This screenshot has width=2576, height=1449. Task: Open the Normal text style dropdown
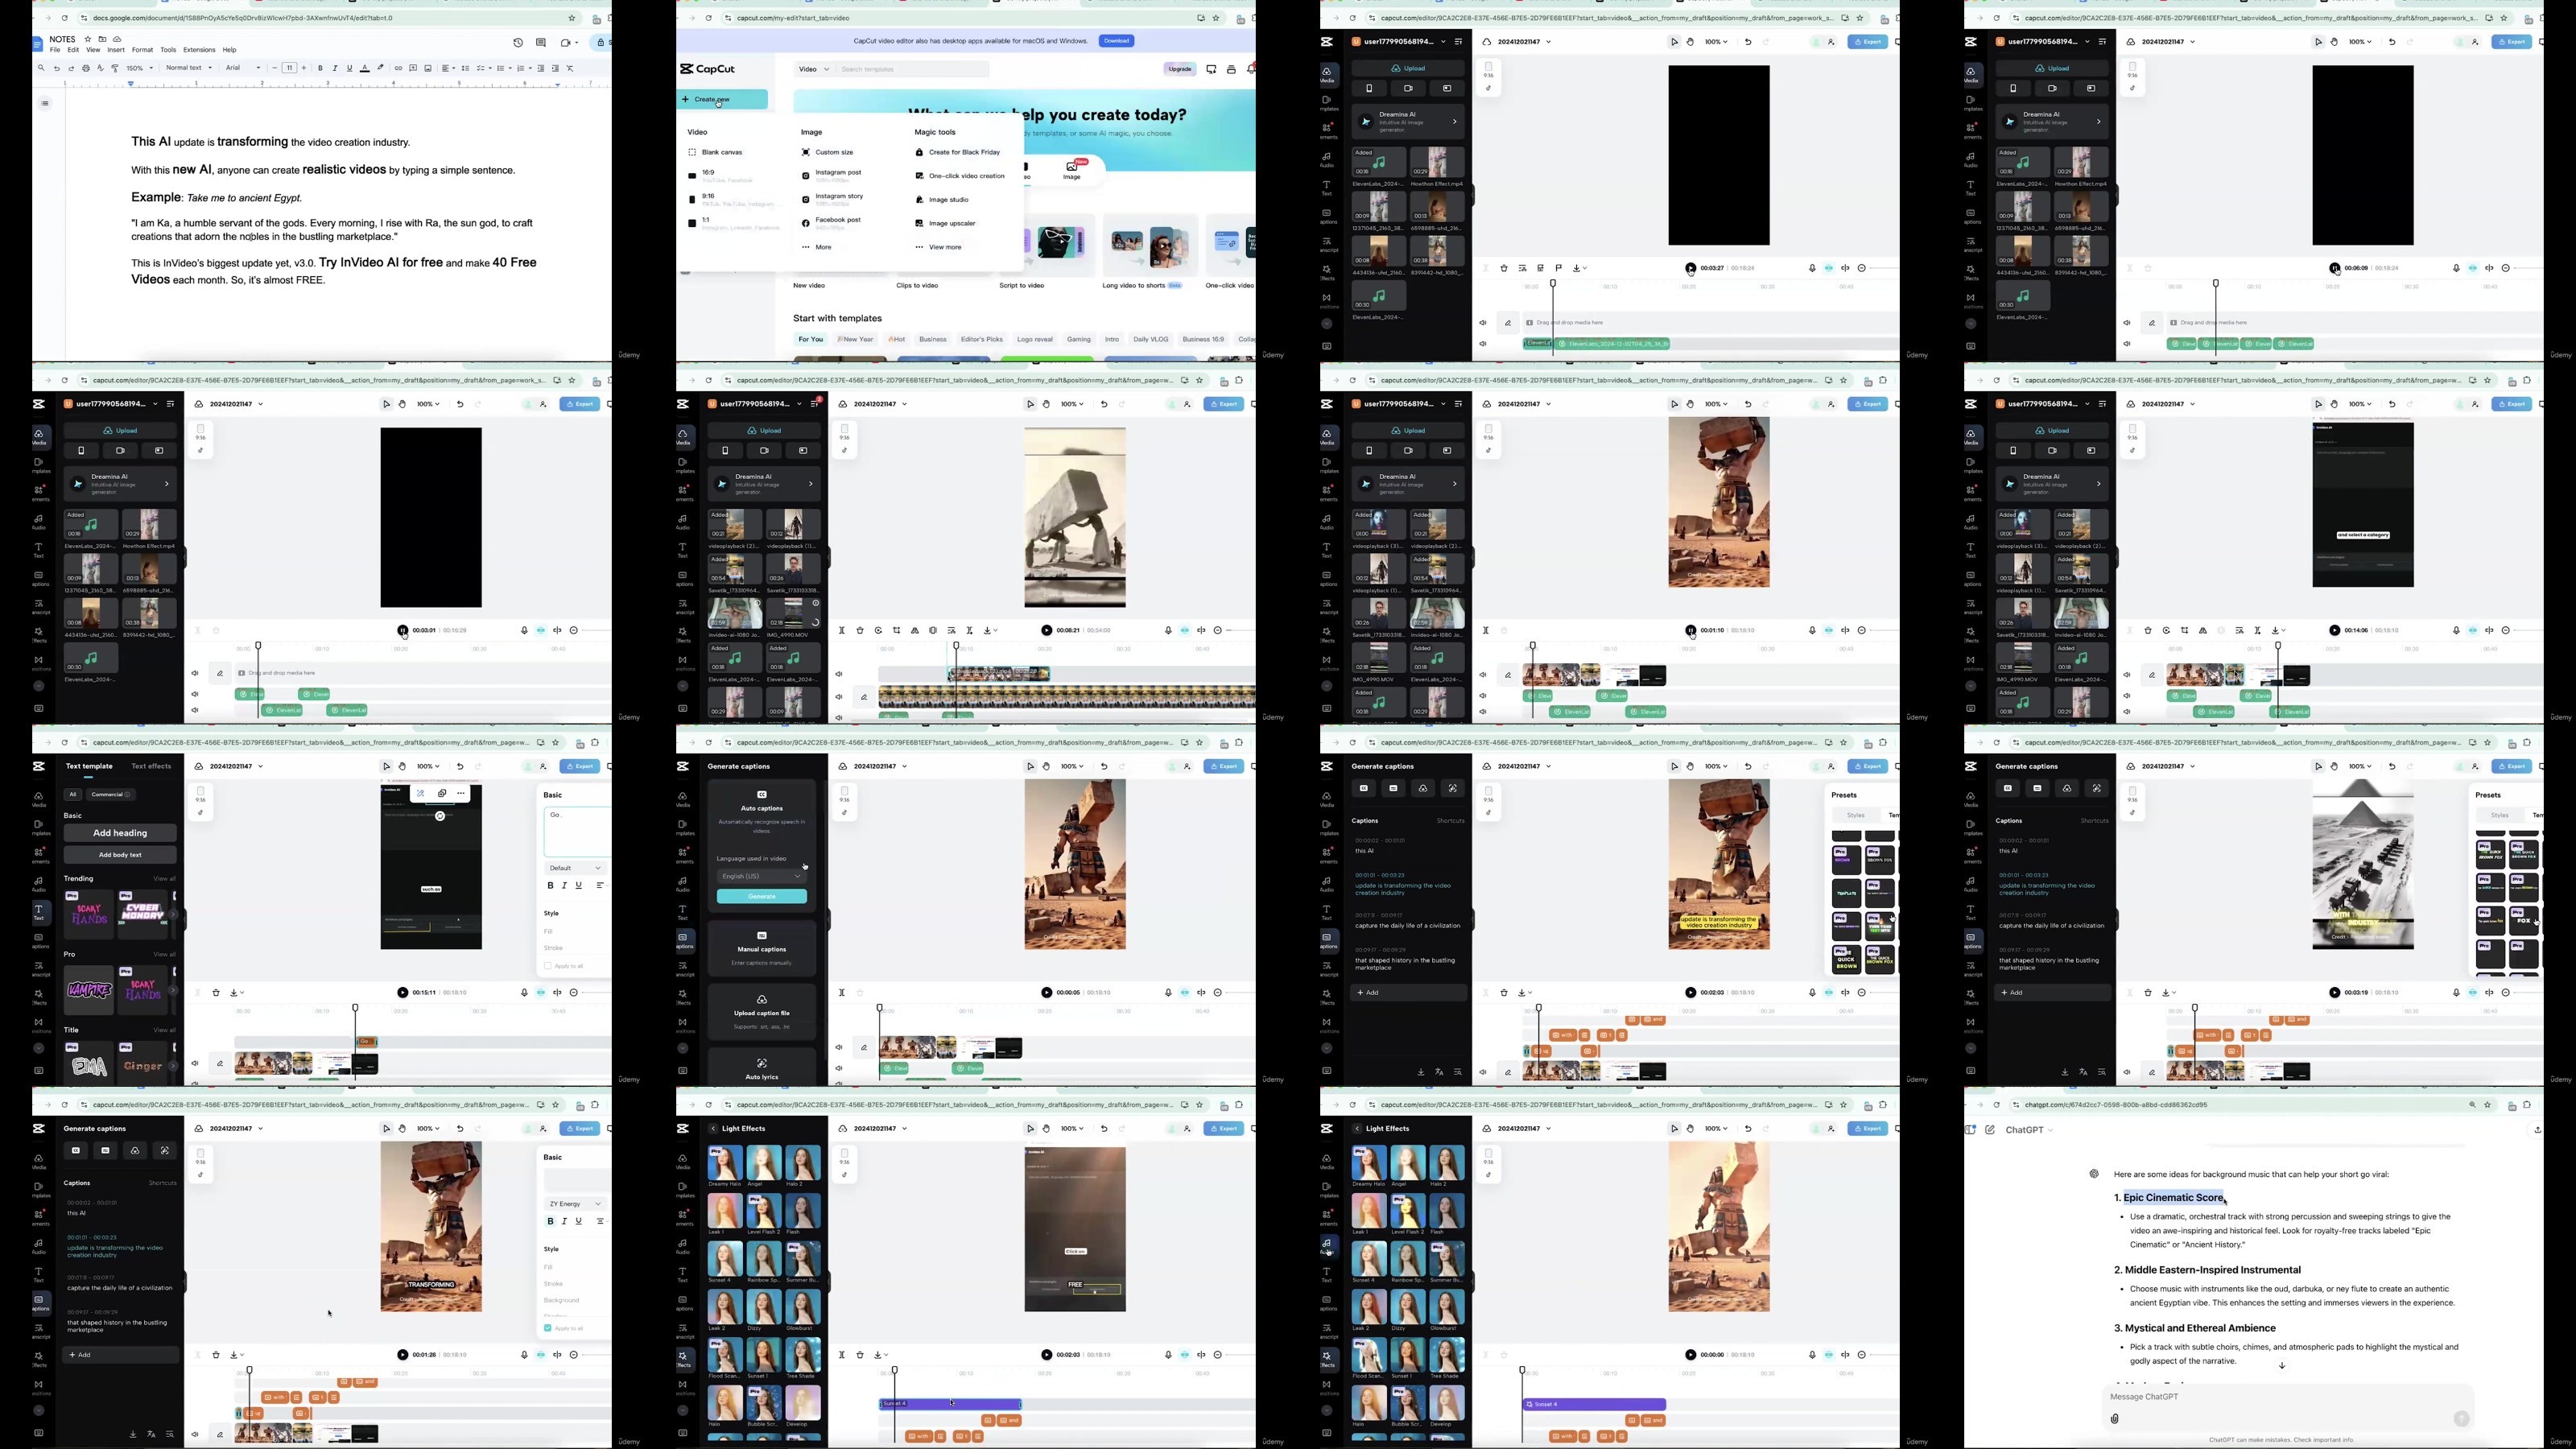pos(189,68)
